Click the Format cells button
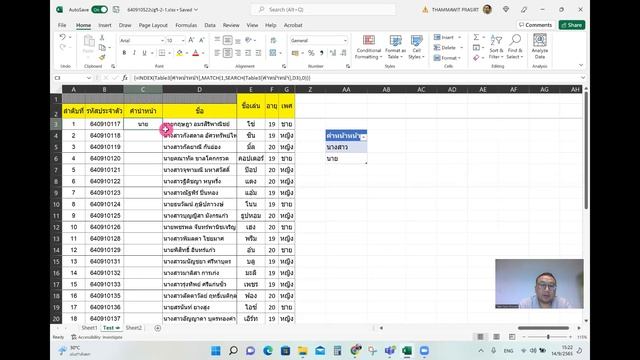640x360 pixels. [x=447, y=58]
